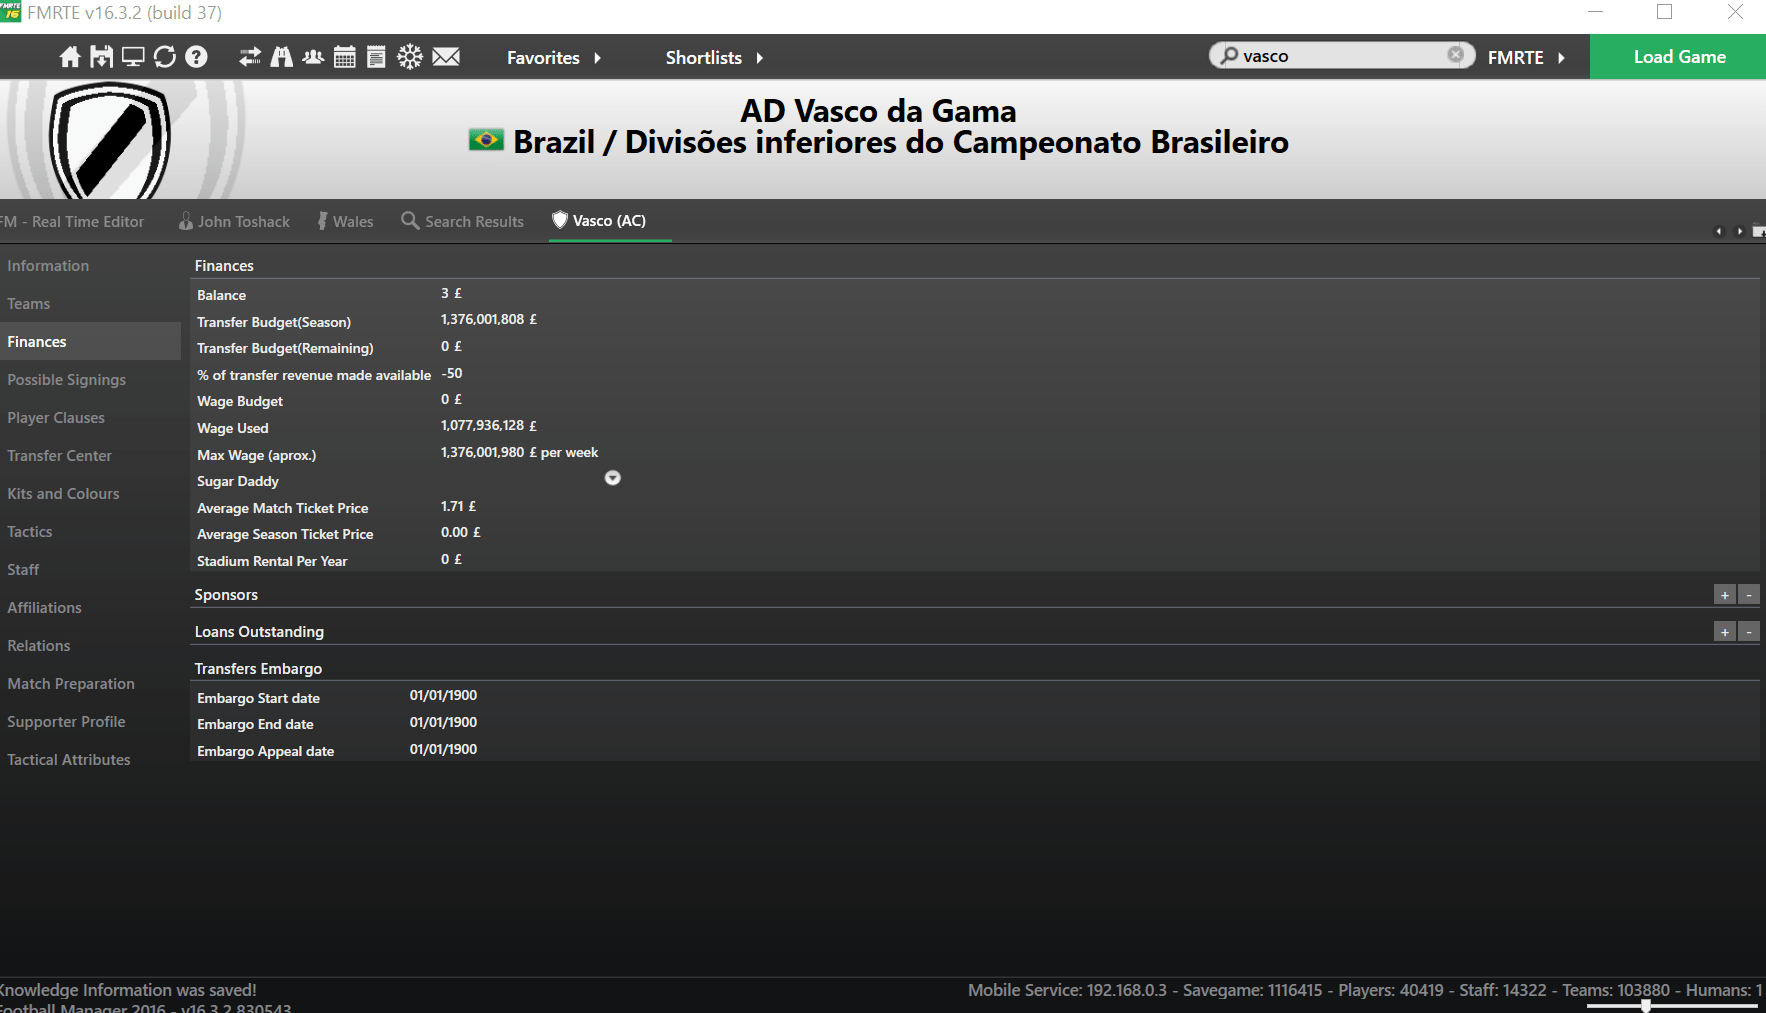Go to the Home icon in the toolbar
Image resolution: width=1766 pixels, height=1013 pixels.
point(70,57)
